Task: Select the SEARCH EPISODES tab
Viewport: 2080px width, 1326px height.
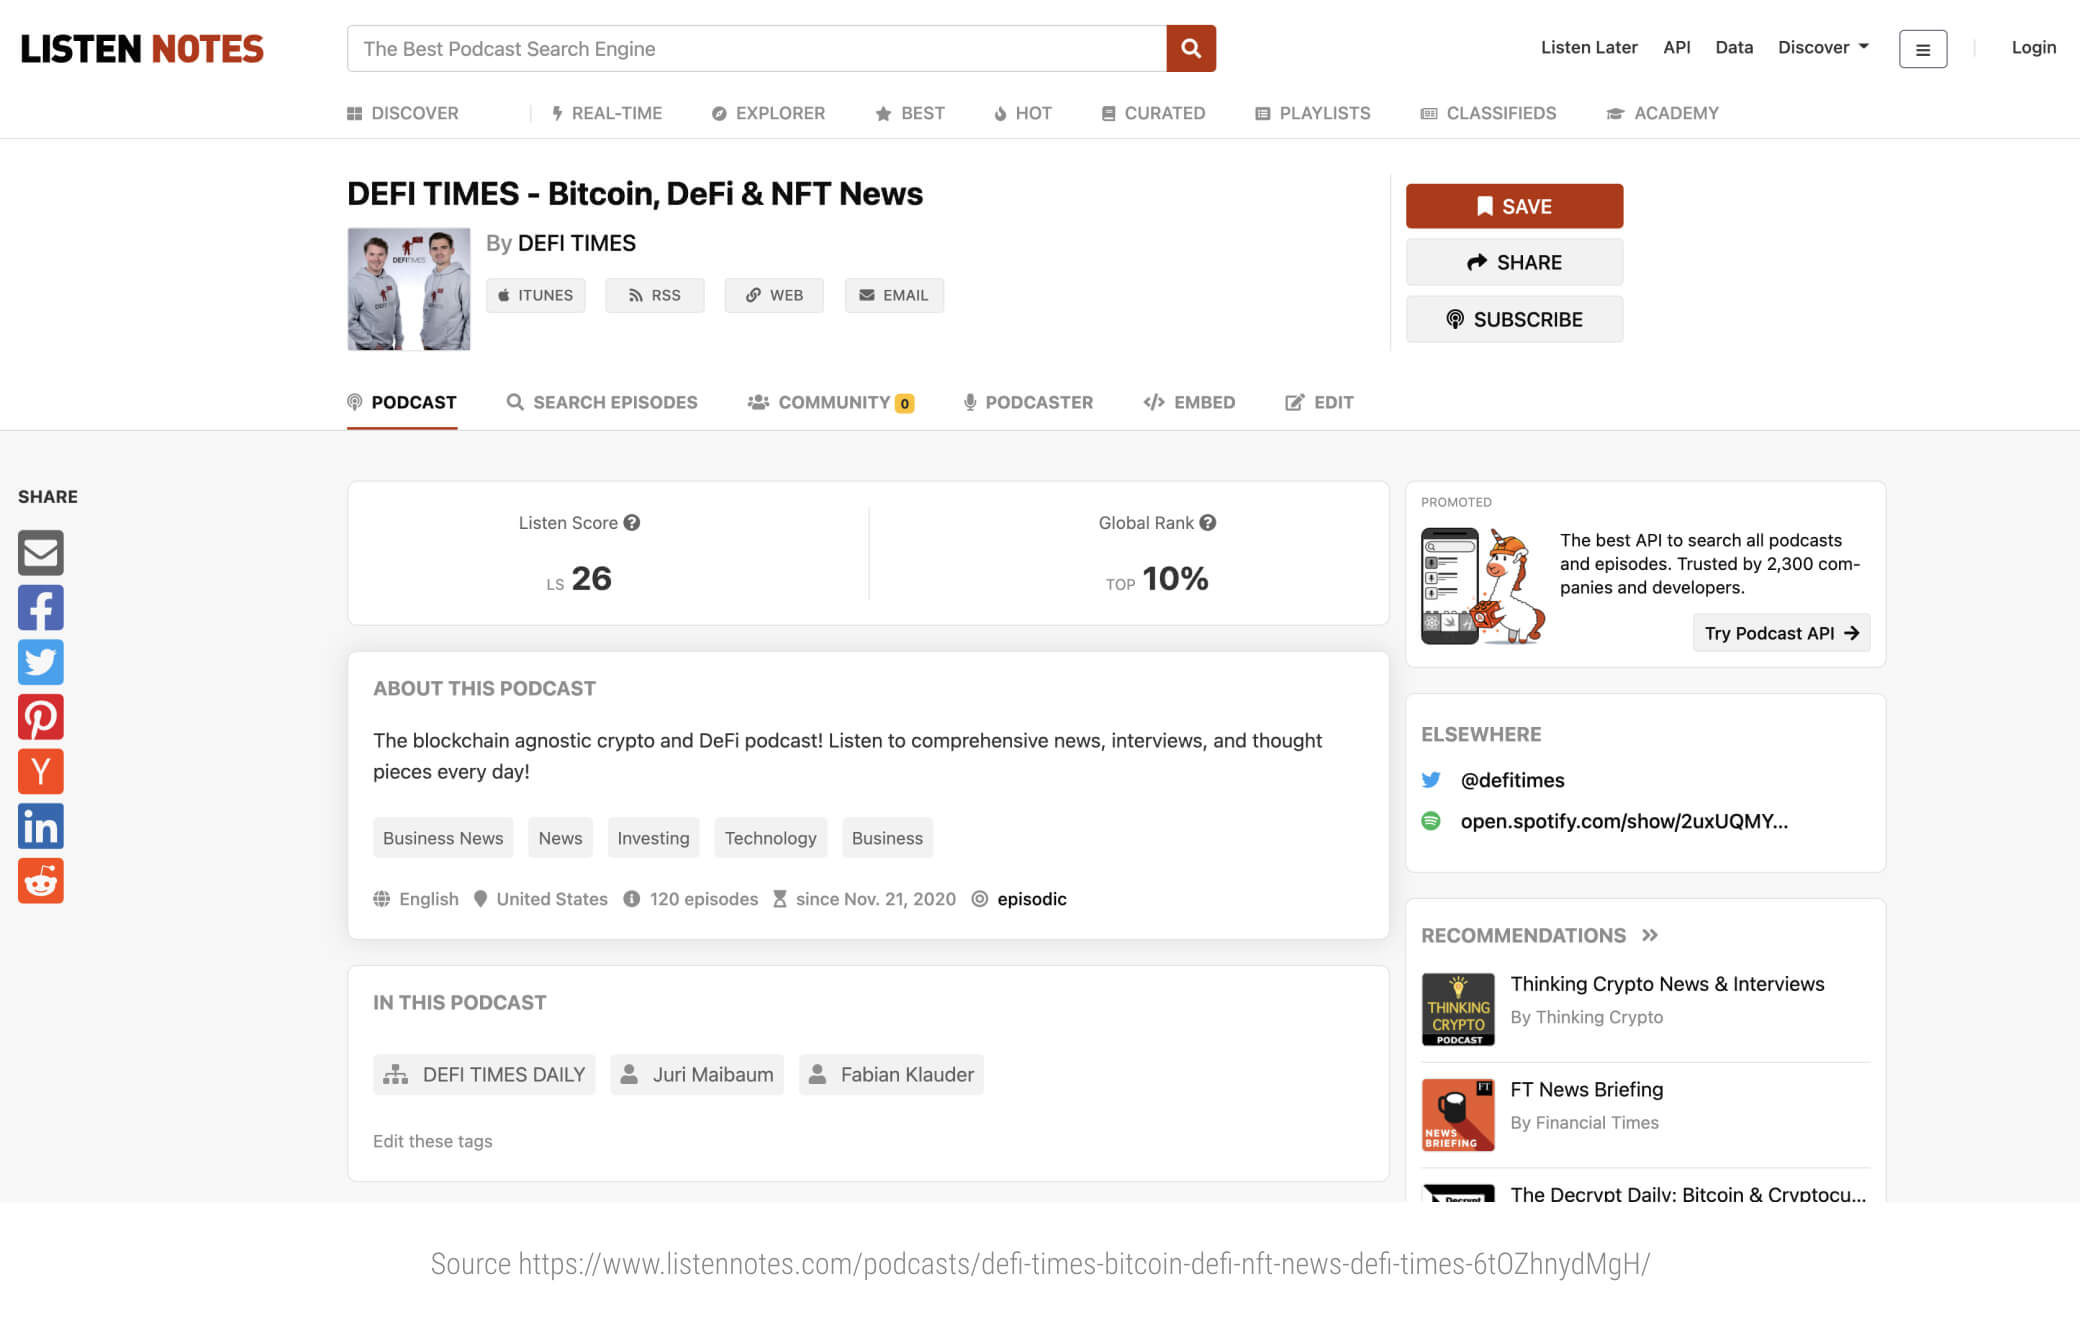Action: click(602, 402)
